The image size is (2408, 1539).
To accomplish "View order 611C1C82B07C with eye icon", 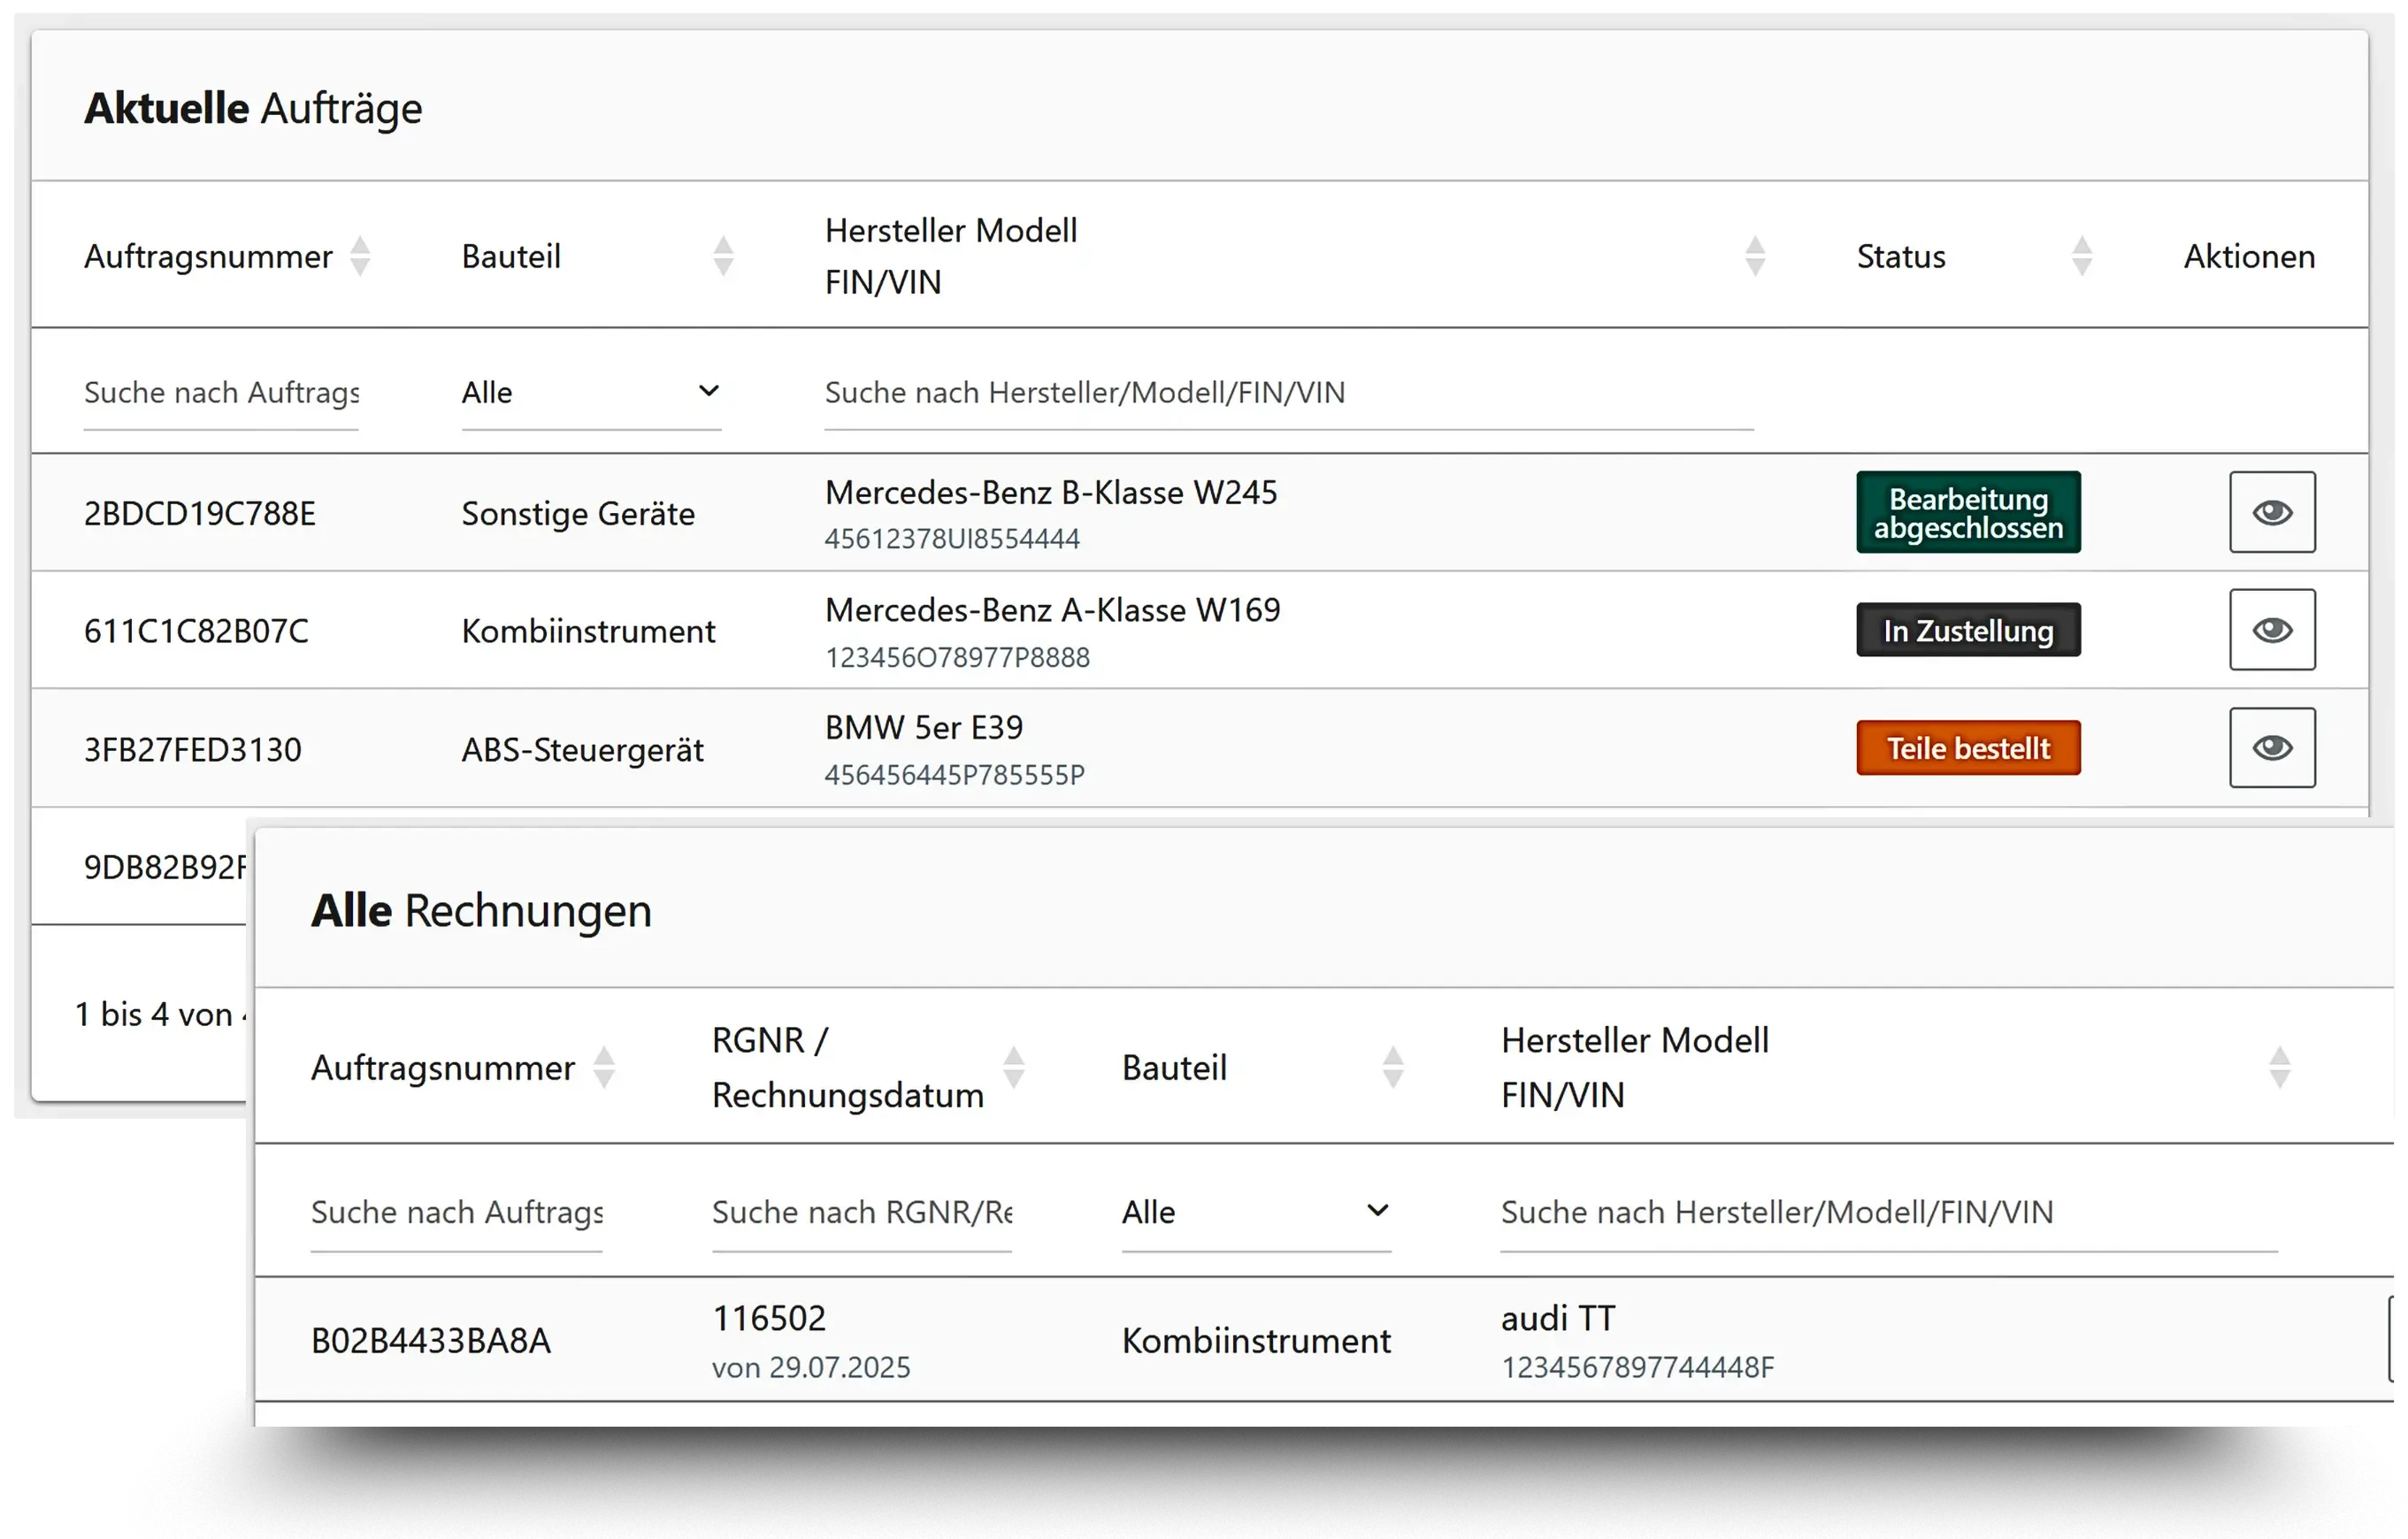I will [x=2272, y=629].
